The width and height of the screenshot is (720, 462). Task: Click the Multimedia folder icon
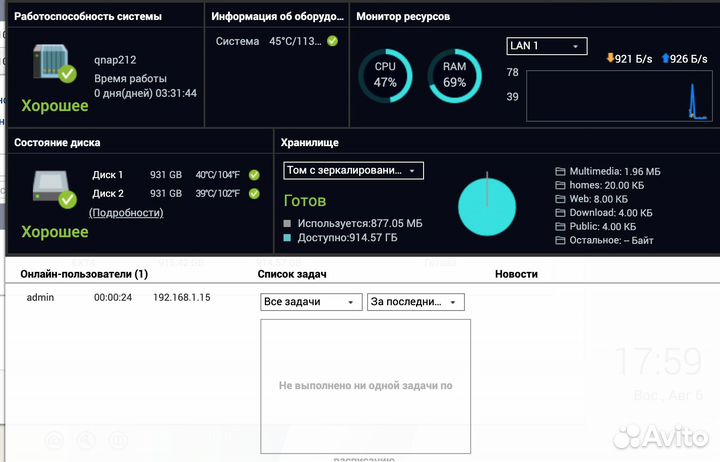coord(560,172)
